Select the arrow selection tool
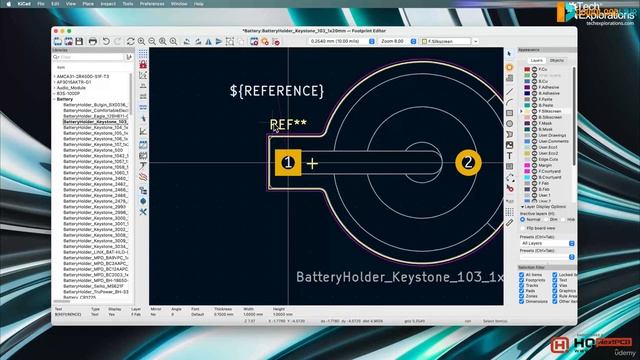The image size is (640, 360). [509, 53]
